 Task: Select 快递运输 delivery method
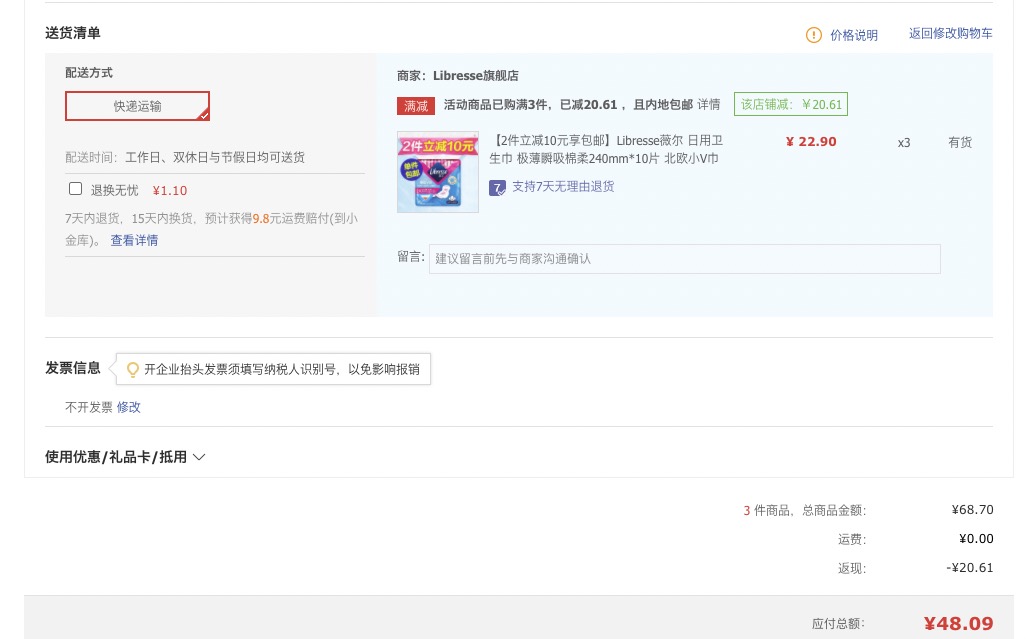coord(138,106)
